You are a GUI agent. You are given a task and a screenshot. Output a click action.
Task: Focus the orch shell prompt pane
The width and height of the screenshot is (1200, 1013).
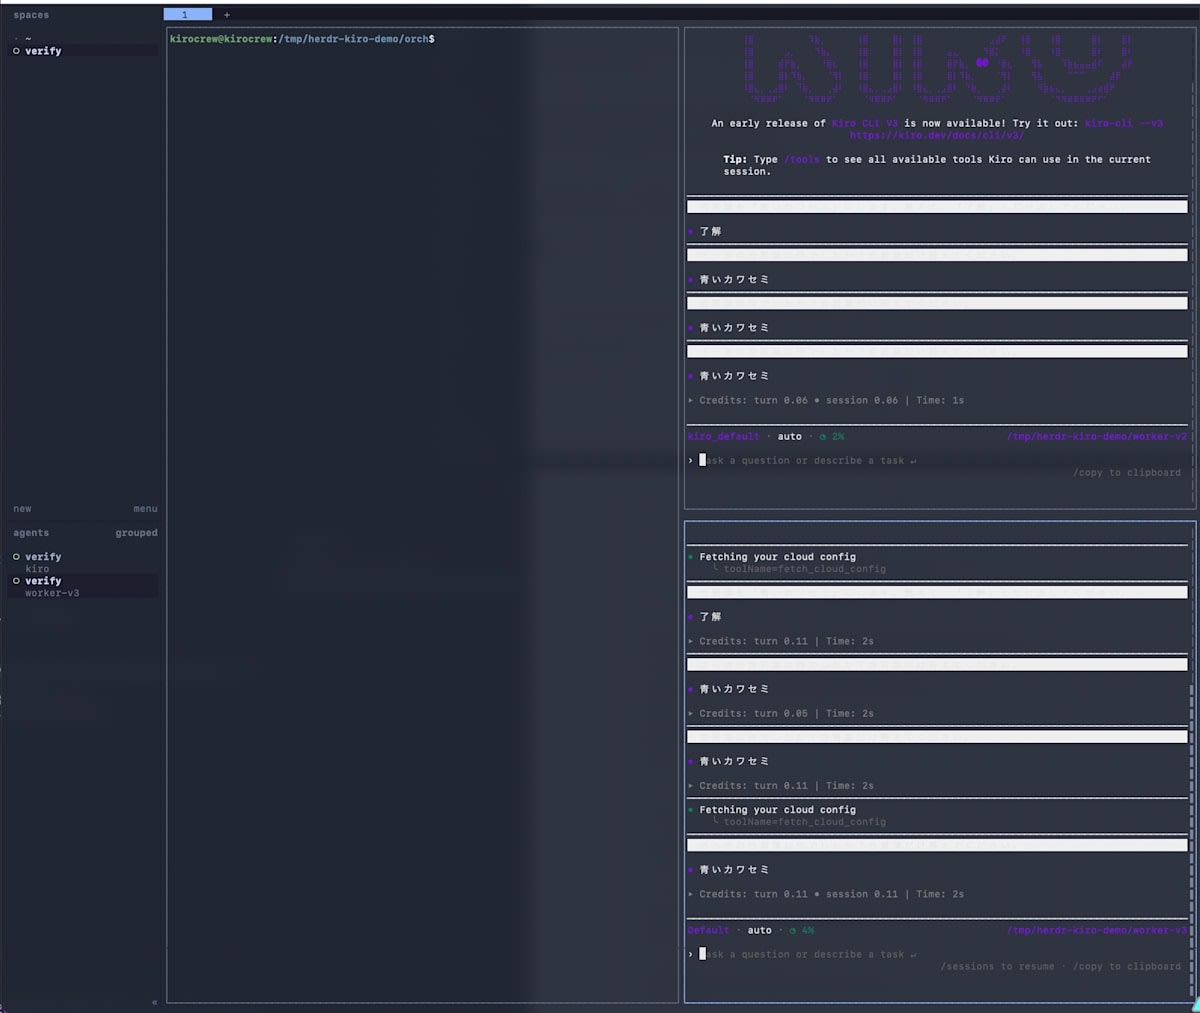pyautogui.click(x=422, y=515)
